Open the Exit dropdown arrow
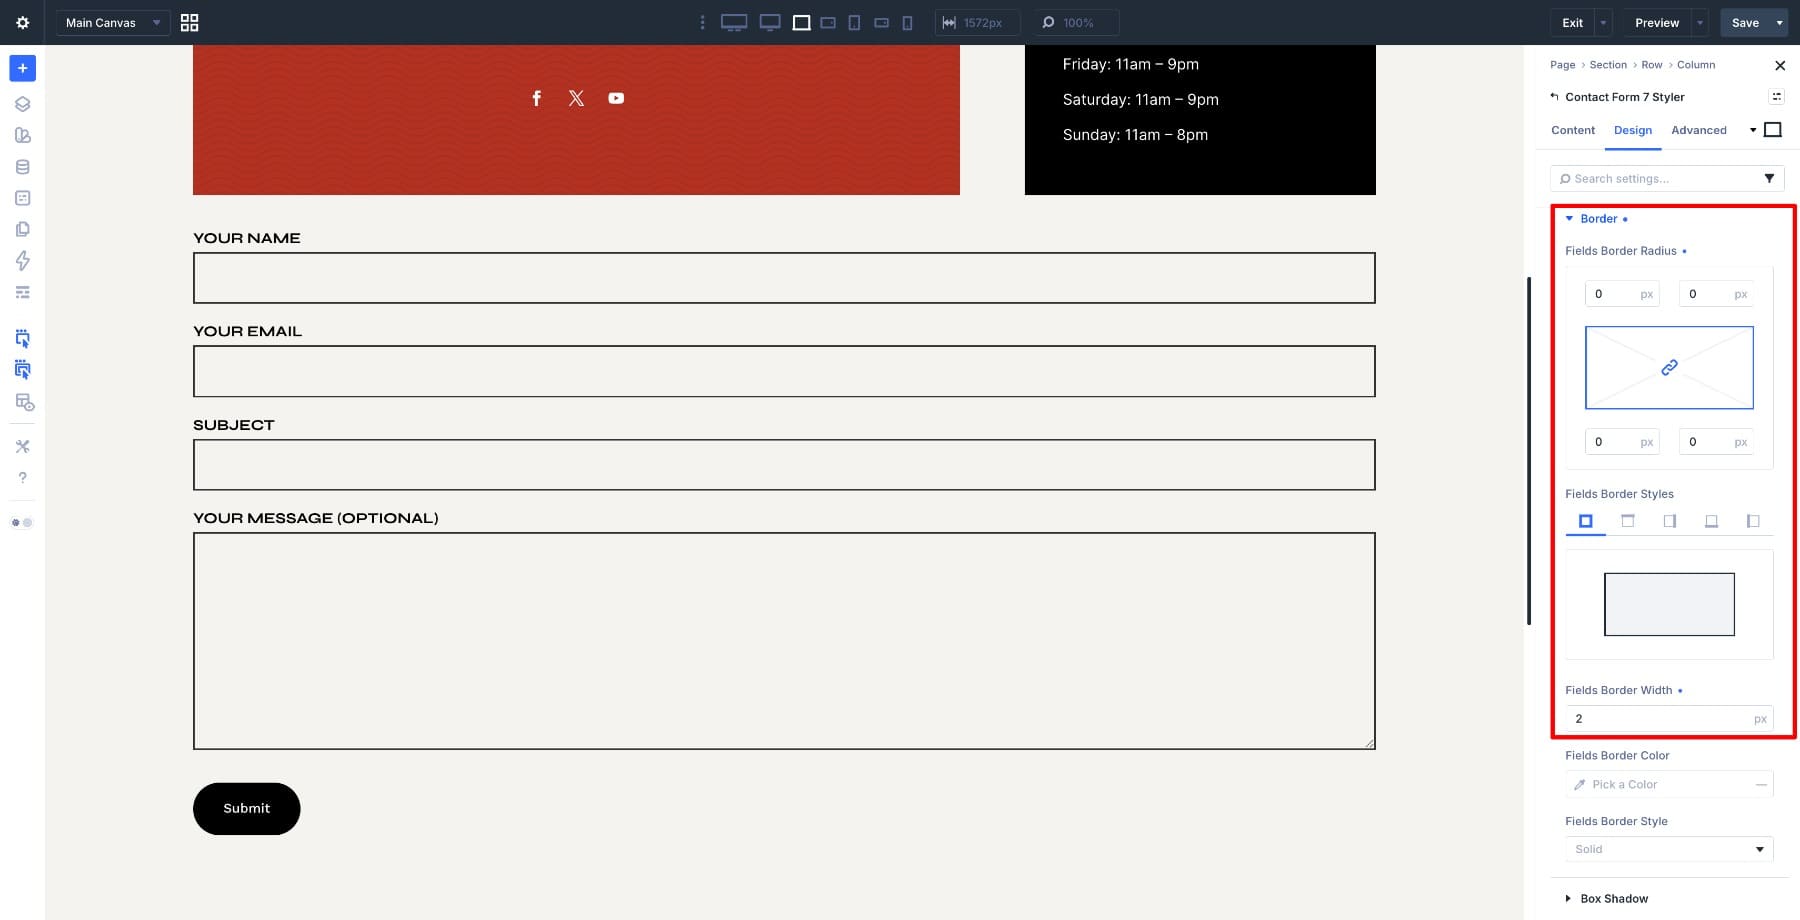This screenshot has width=1800, height=920. (1603, 22)
